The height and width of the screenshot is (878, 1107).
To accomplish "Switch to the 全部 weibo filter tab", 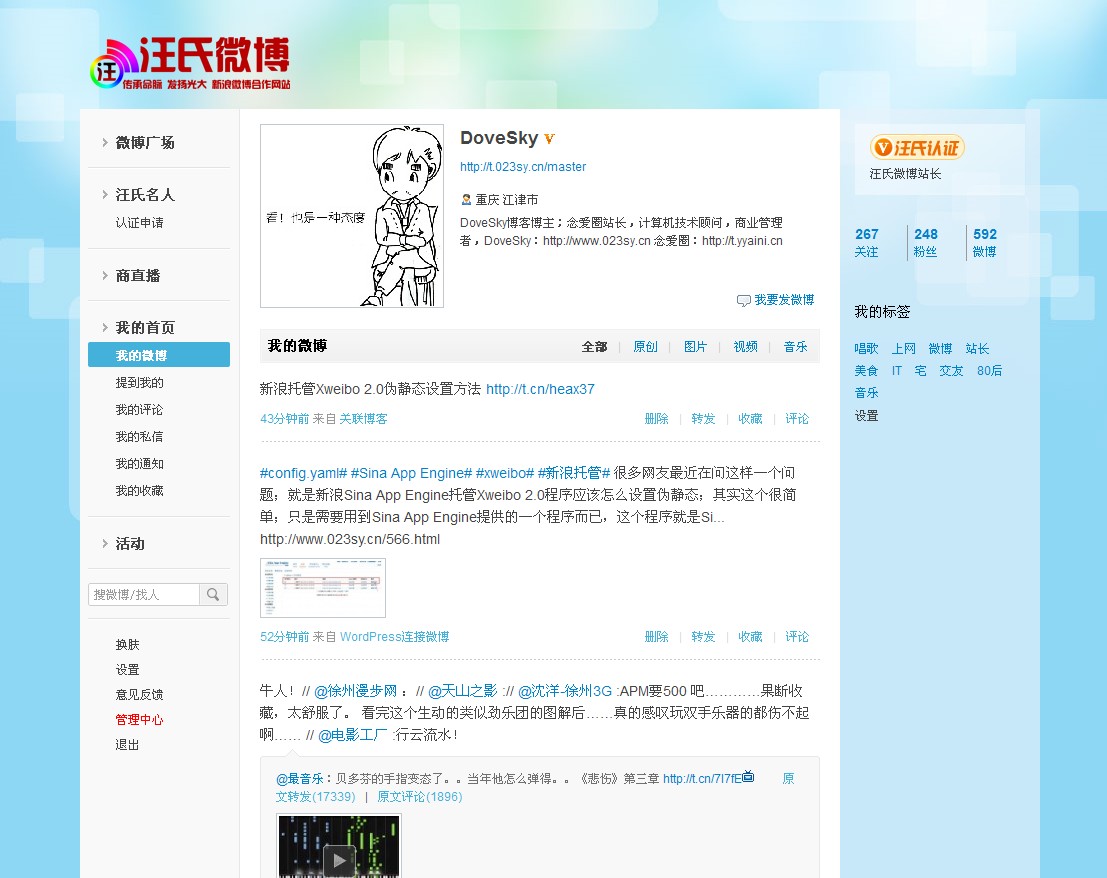I will click(594, 346).
